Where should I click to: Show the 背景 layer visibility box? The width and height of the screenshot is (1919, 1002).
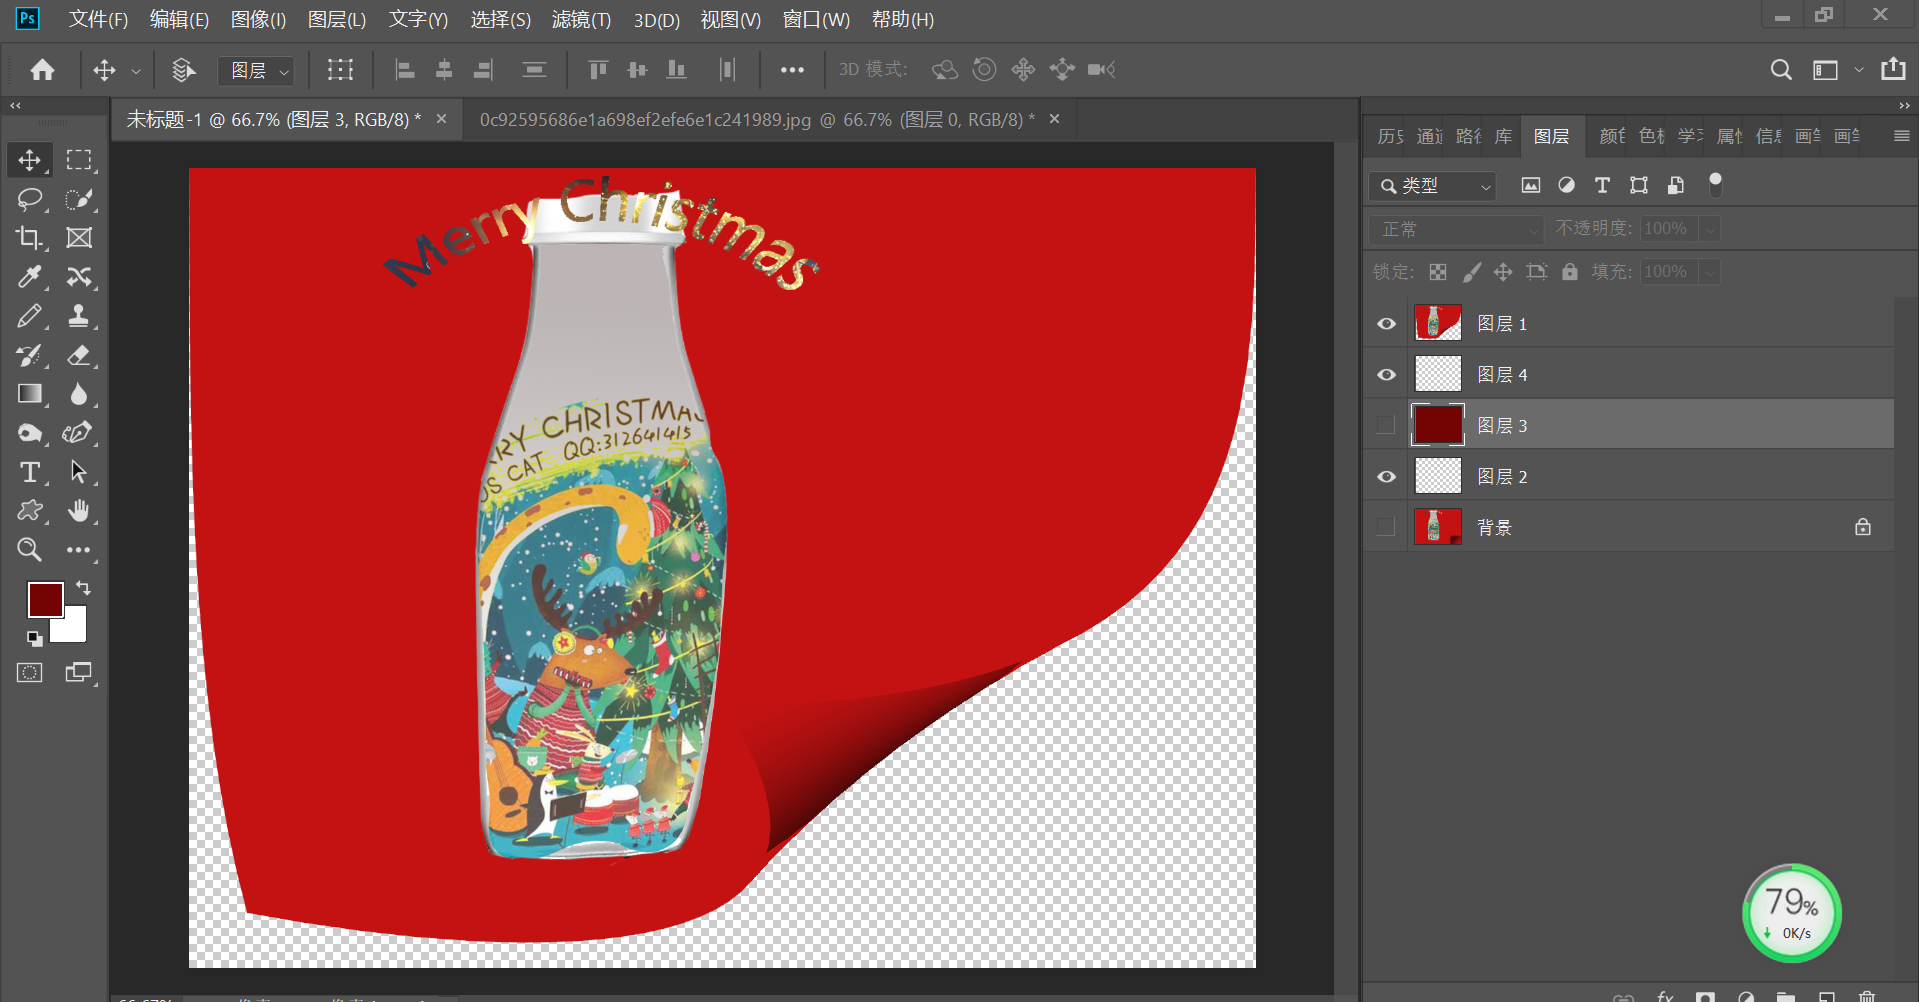[x=1386, y=527]
